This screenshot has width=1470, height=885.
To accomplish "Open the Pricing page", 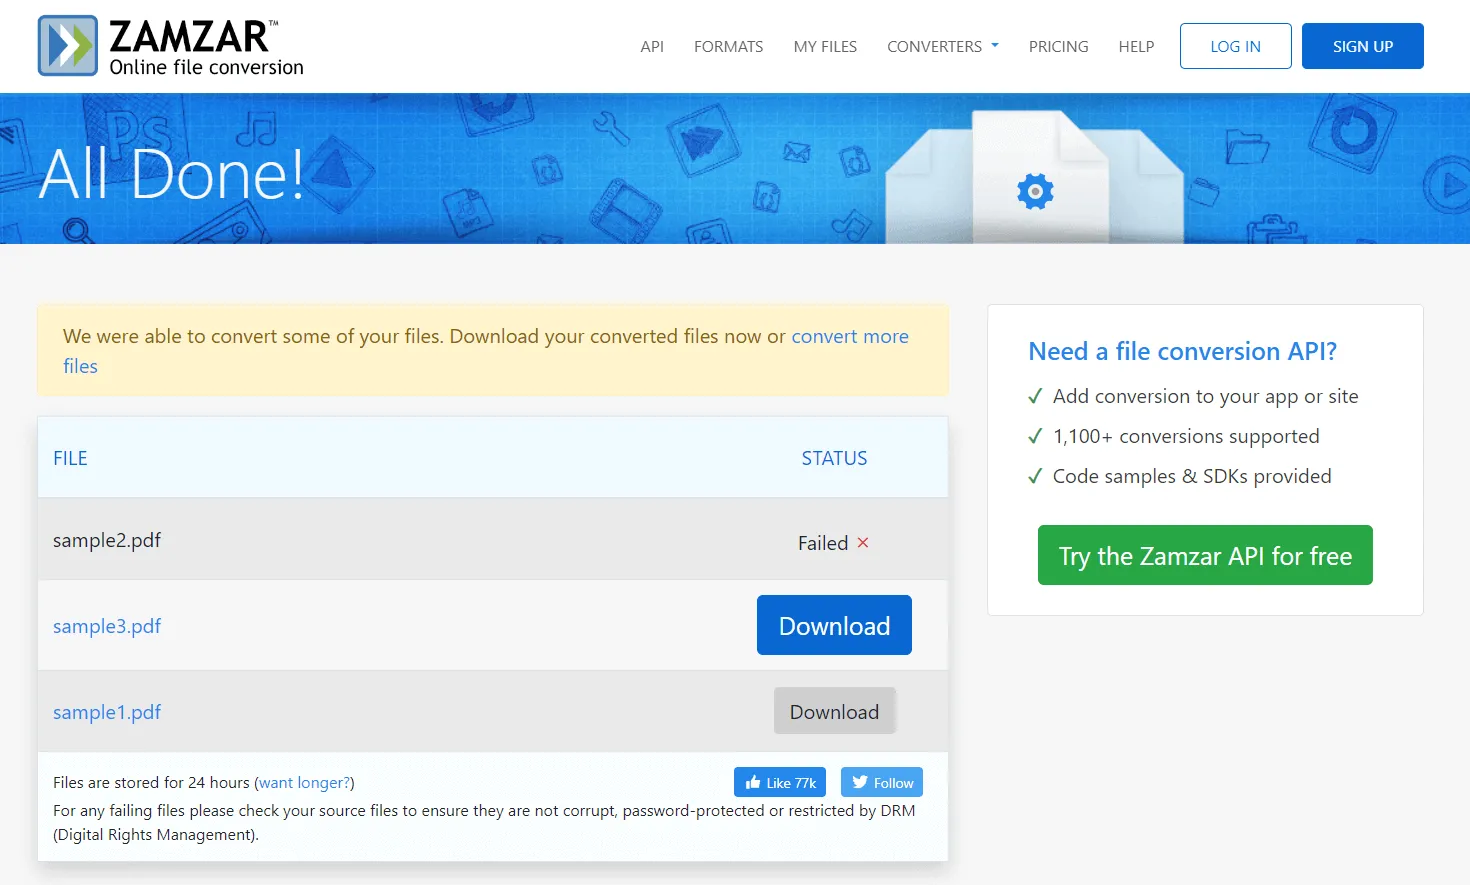I will click(x=1058, y=47).
